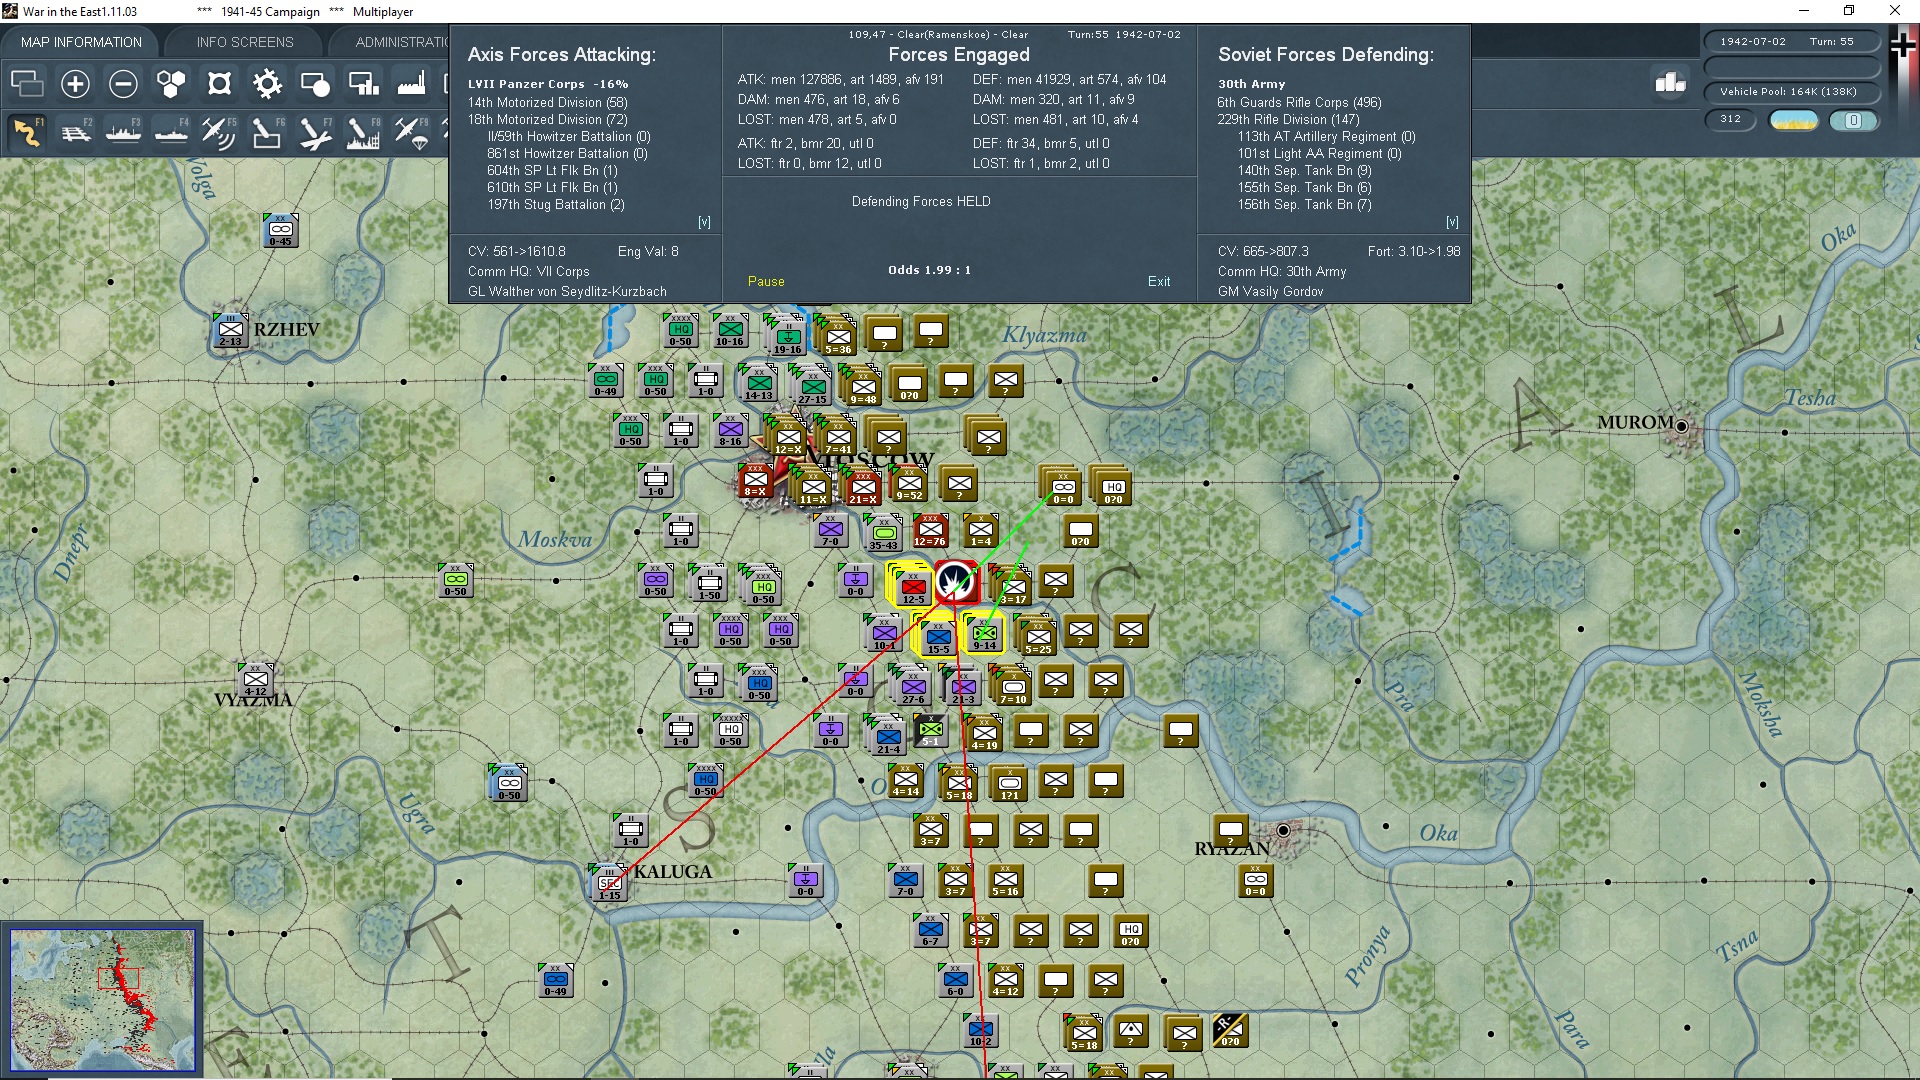Expand the Soviet defender unit list [v]
The height and width of the screenshot is (1080, 1920).
click(1452, 222)
